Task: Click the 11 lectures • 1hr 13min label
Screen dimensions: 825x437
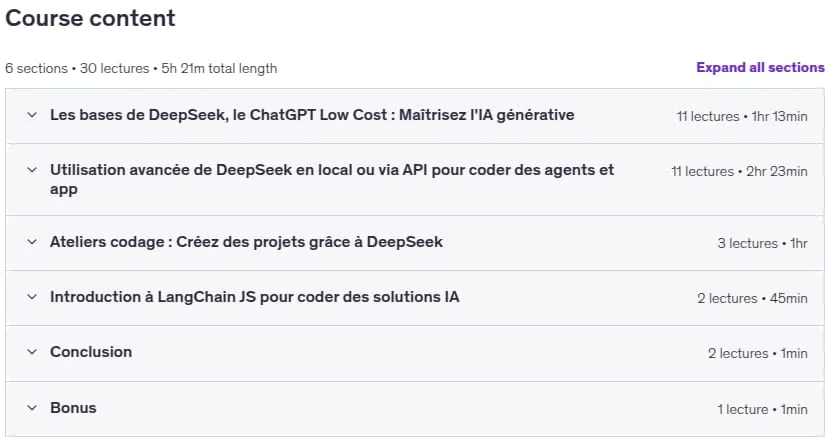Action: click(x=742, y=116)
